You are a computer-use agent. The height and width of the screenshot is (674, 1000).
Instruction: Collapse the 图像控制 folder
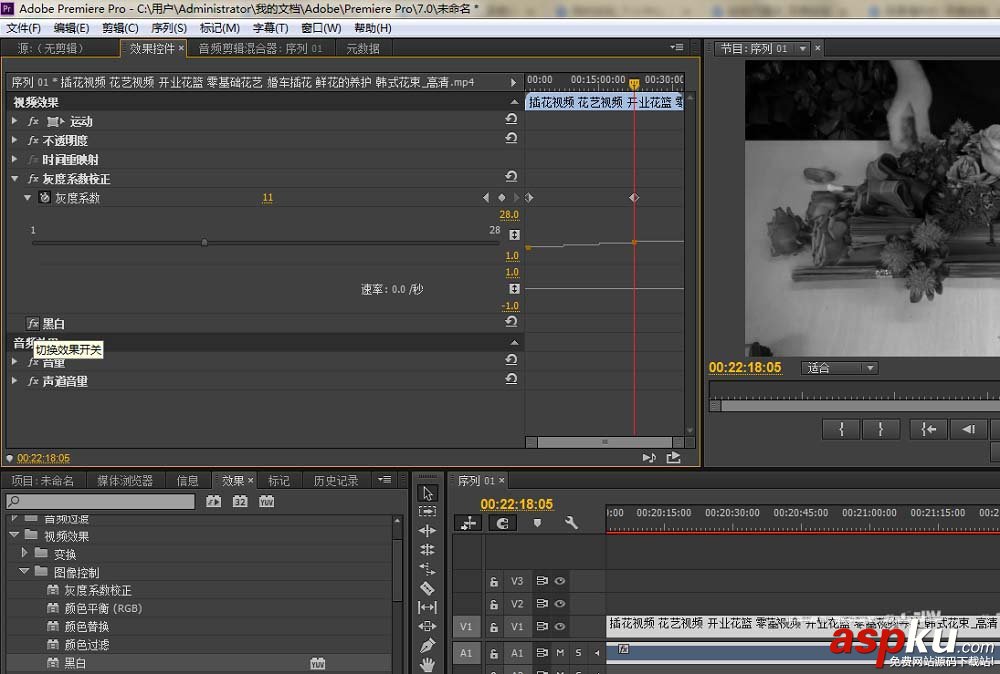pyautogui.click(x=24, y=572)
